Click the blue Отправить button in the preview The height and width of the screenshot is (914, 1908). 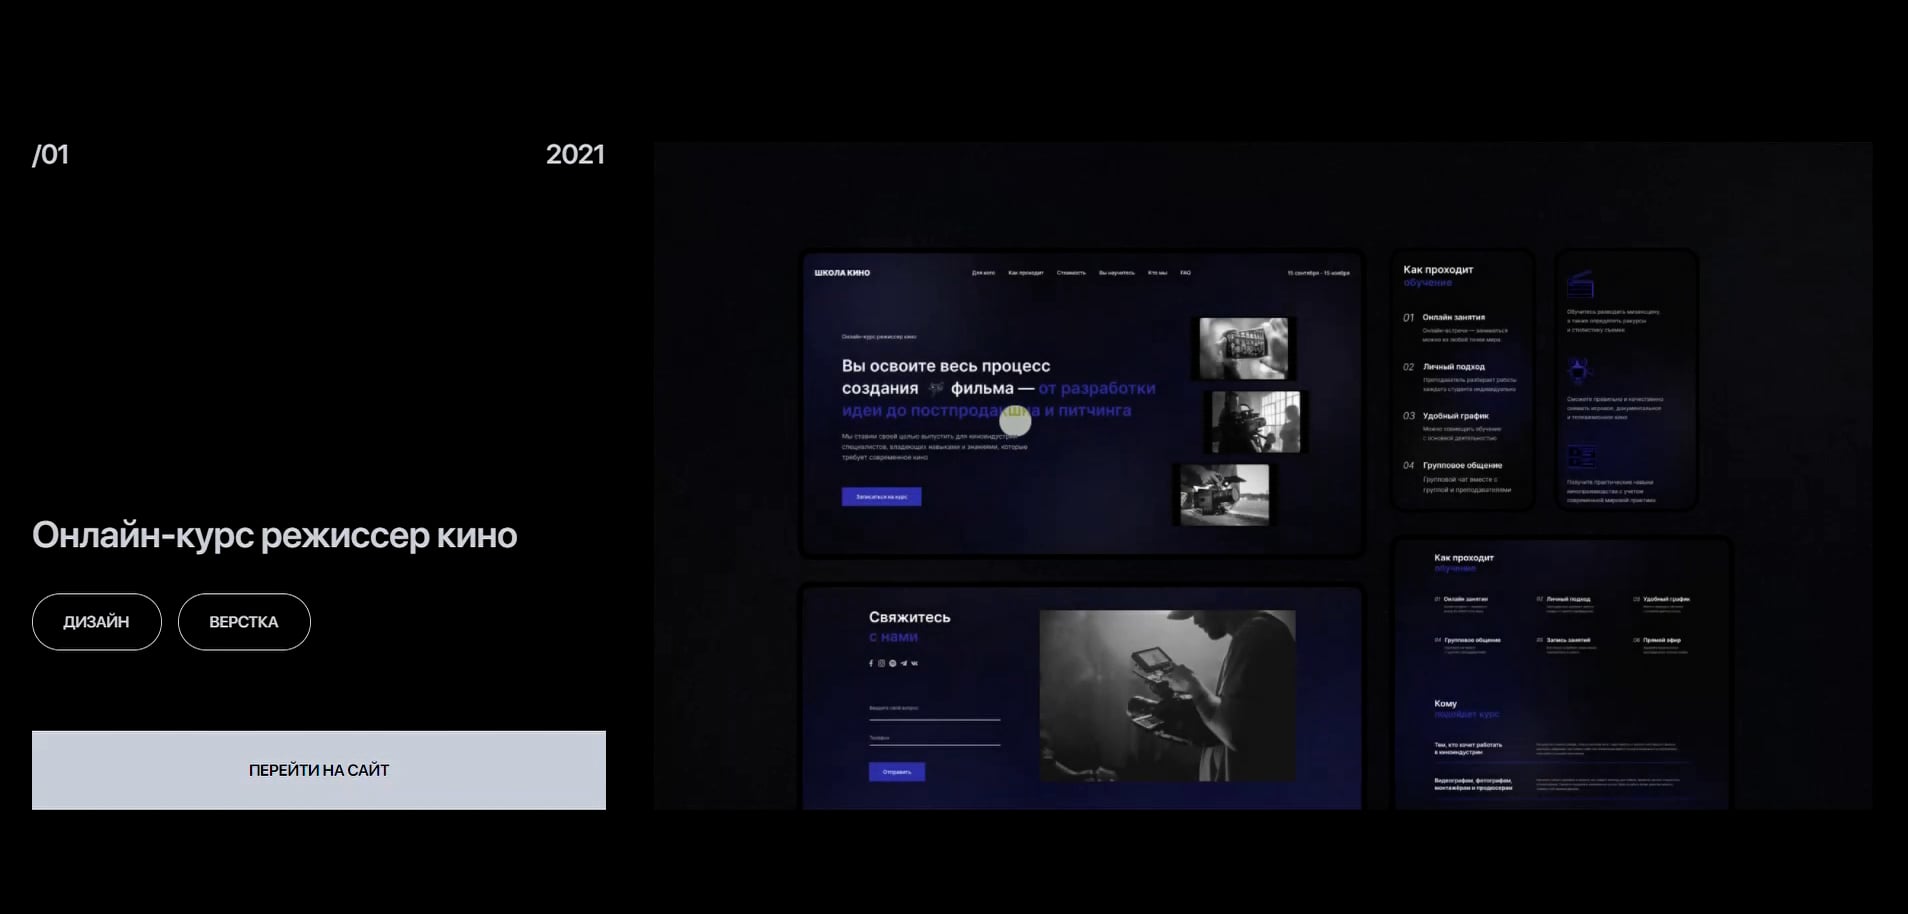tap(897, 772)
